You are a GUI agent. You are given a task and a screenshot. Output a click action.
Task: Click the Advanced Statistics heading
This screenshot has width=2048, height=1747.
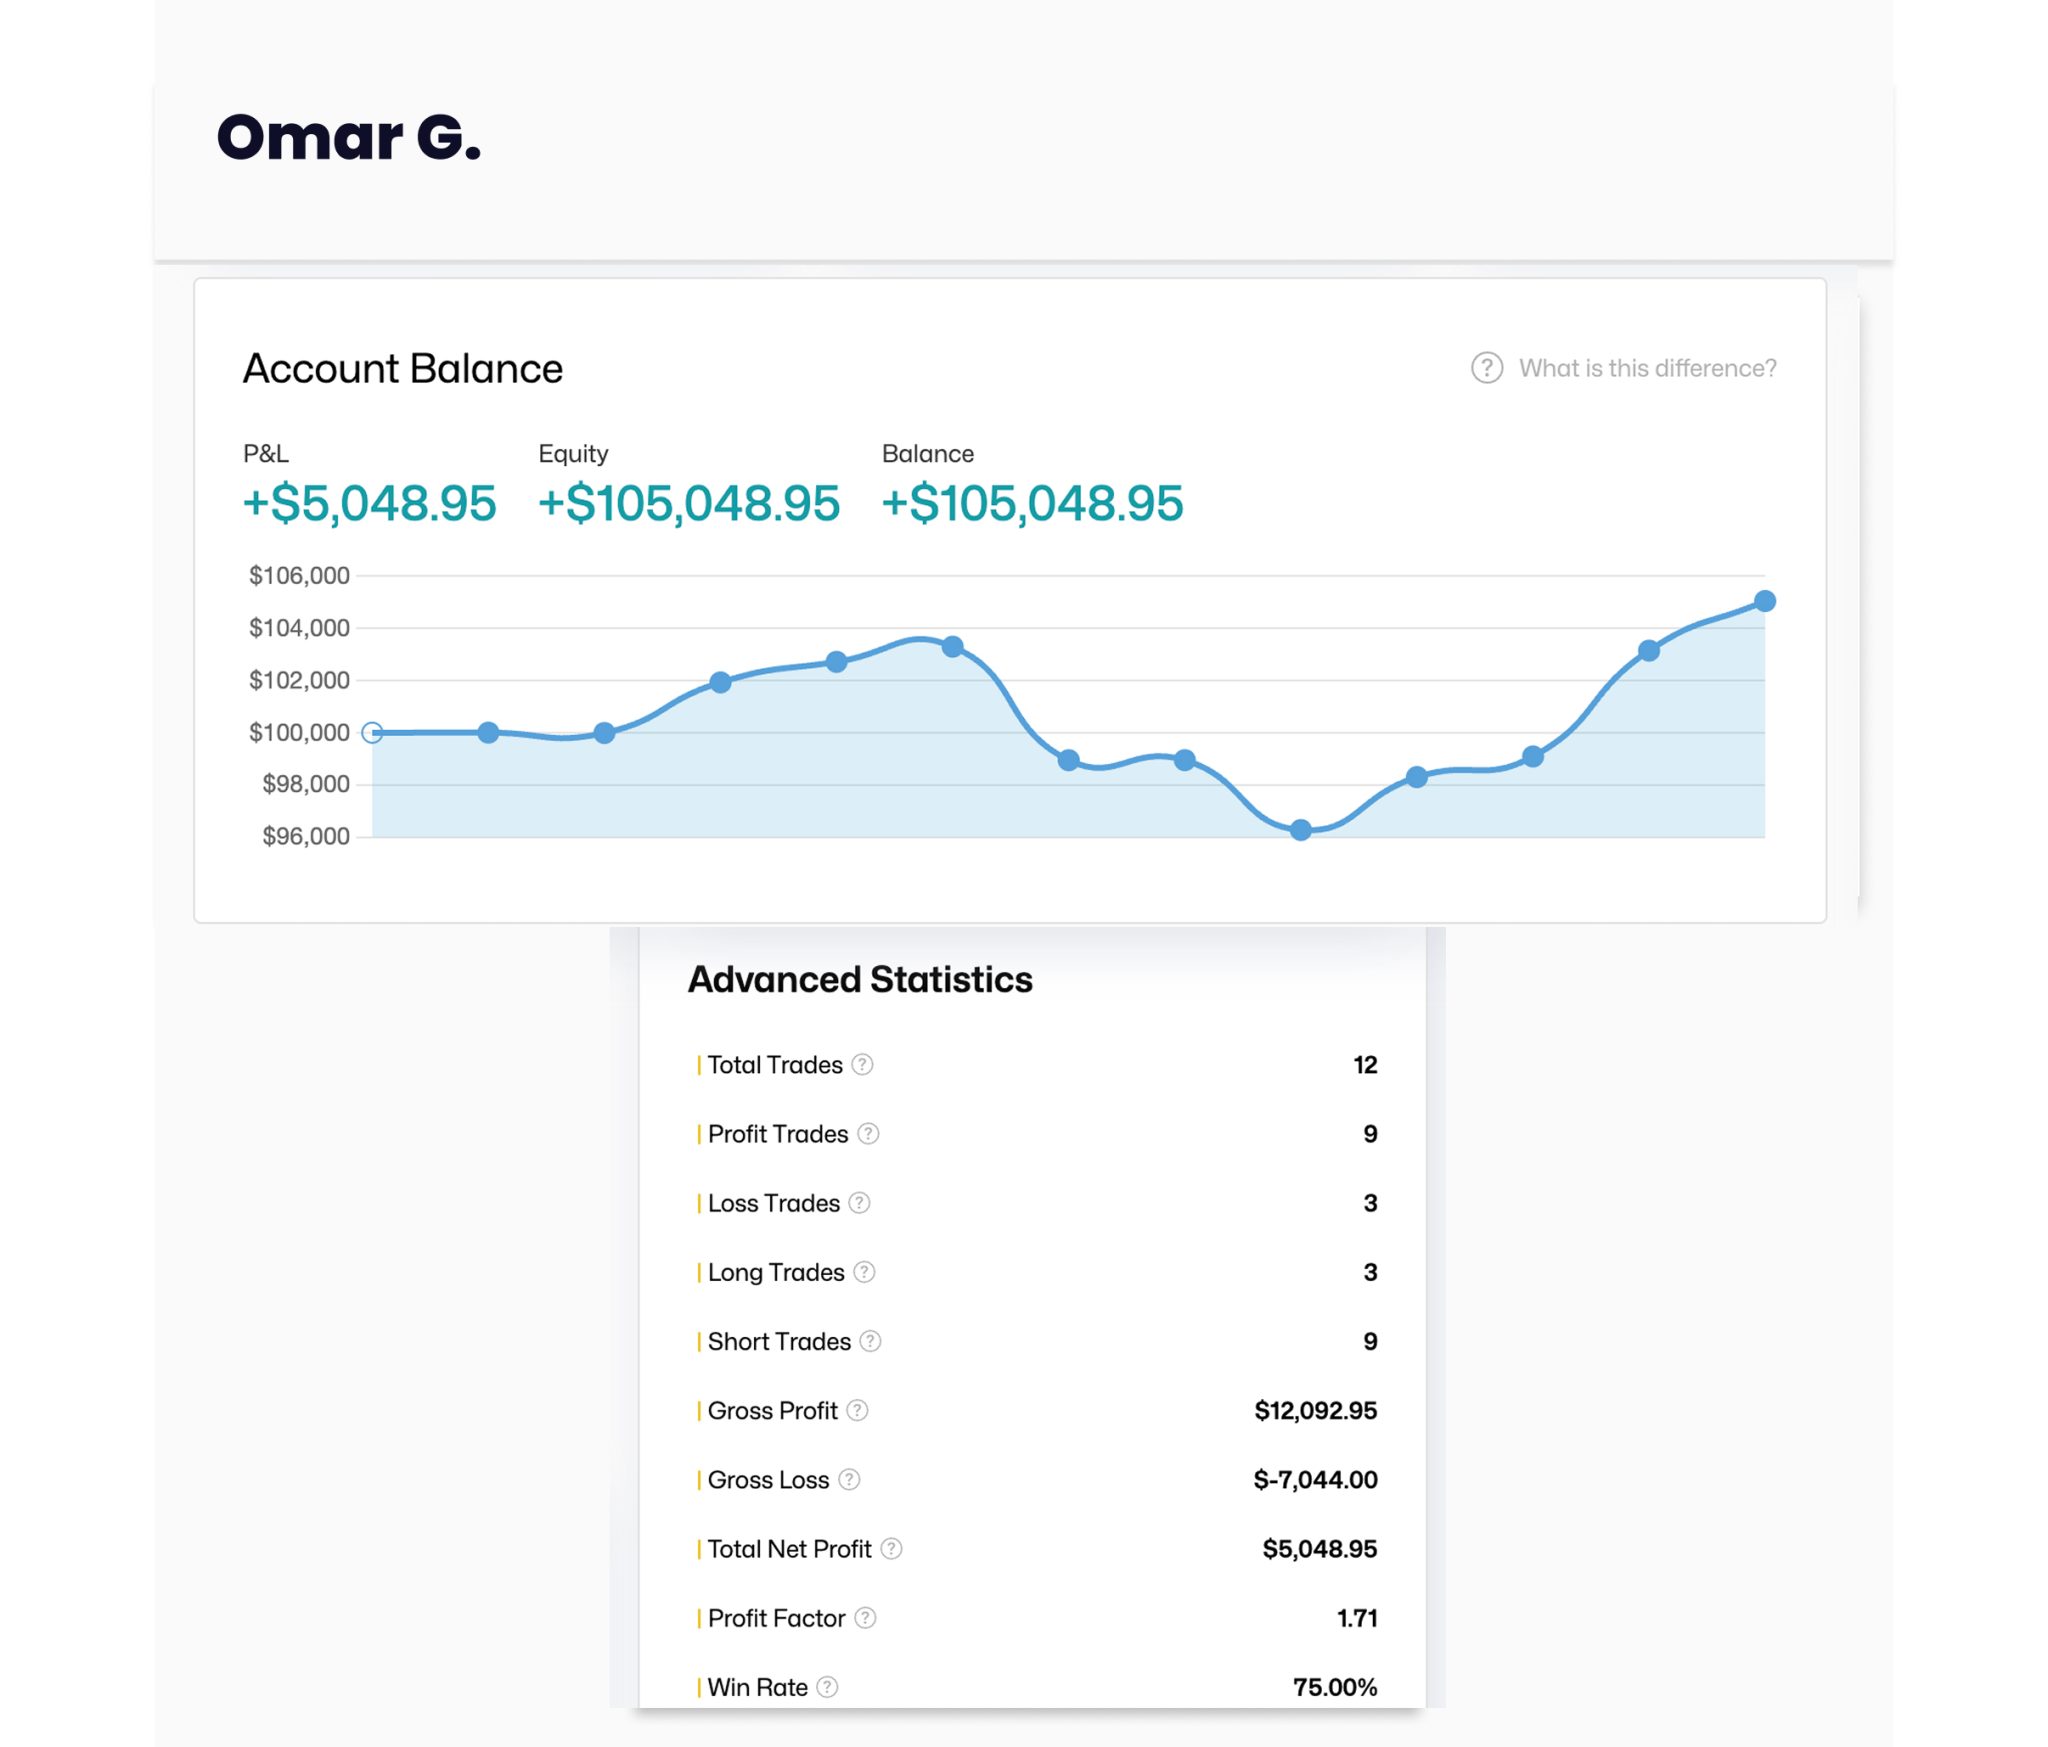click(860, 980)
